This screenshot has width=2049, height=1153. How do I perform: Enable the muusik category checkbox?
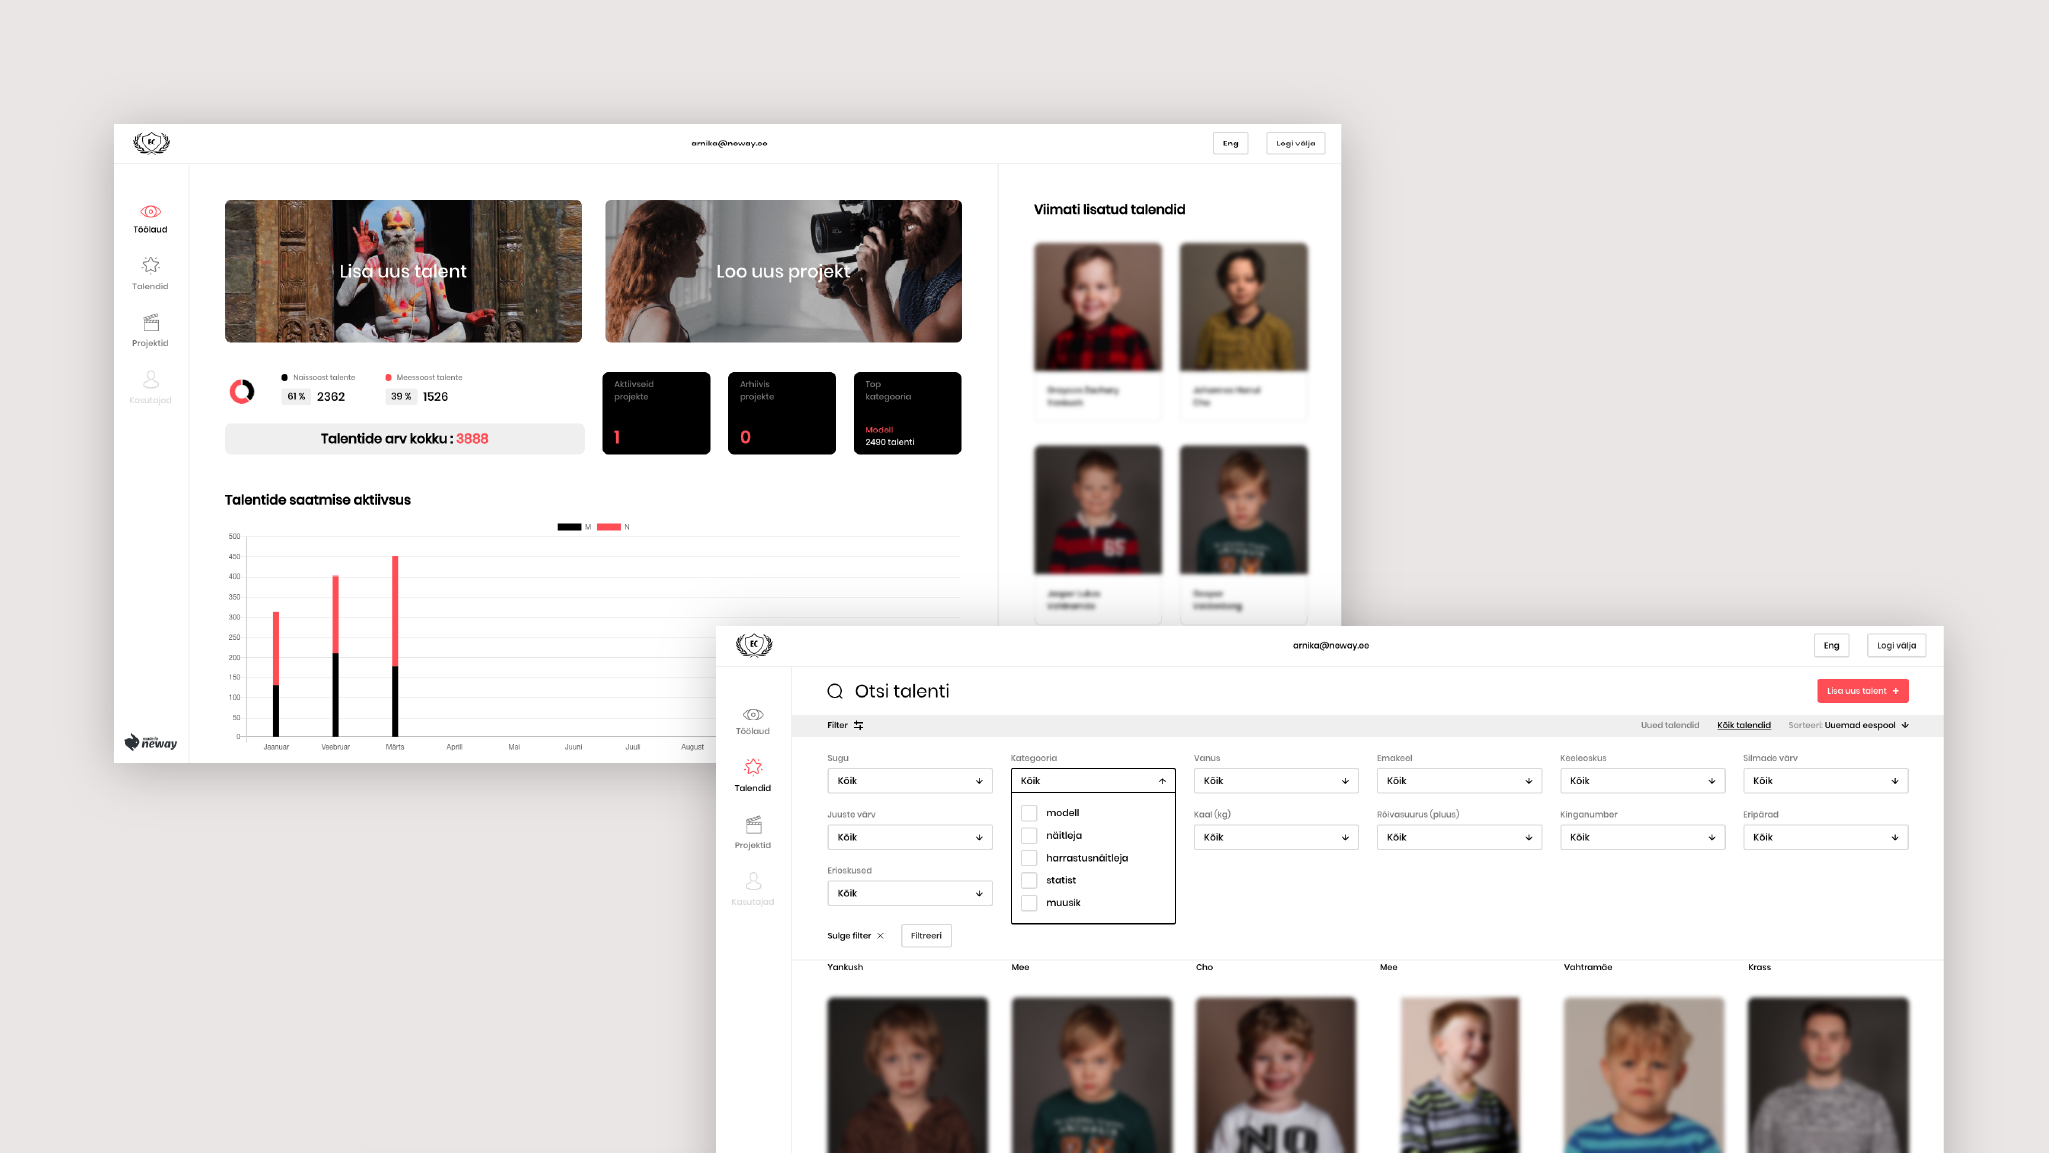1029,903
